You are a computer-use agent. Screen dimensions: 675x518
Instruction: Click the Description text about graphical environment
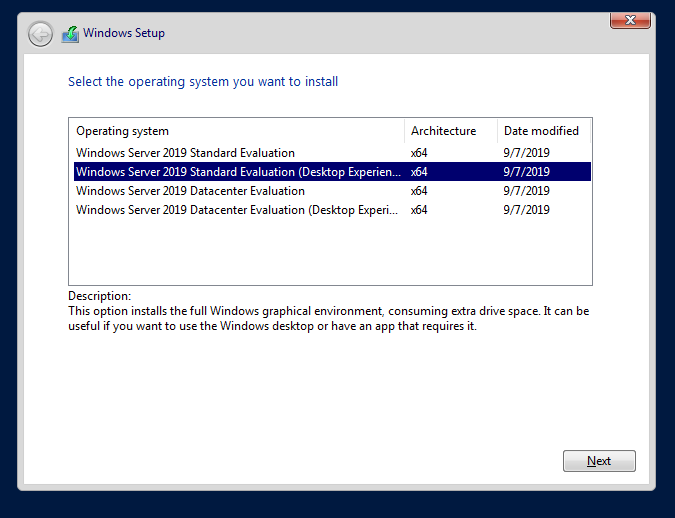click(x=328, y=318)
